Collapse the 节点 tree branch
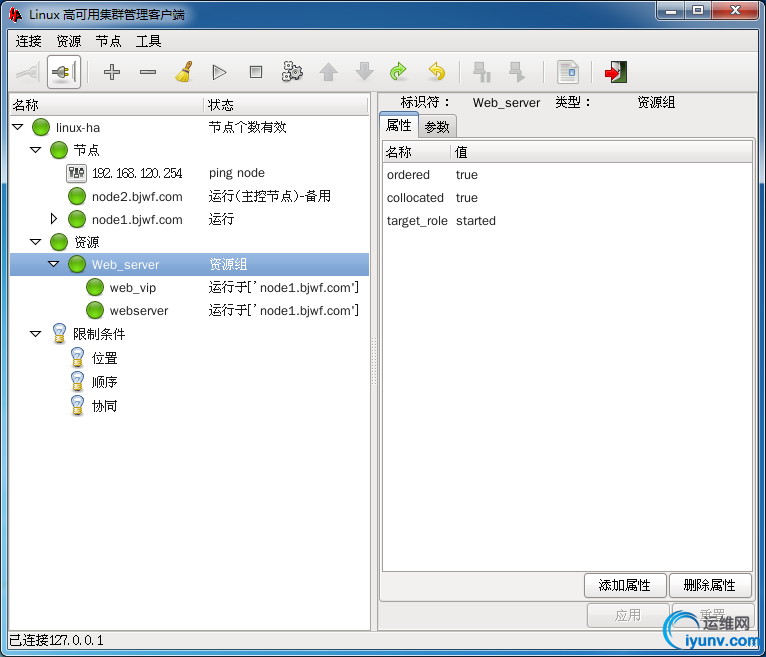 [x=36, y=150]
